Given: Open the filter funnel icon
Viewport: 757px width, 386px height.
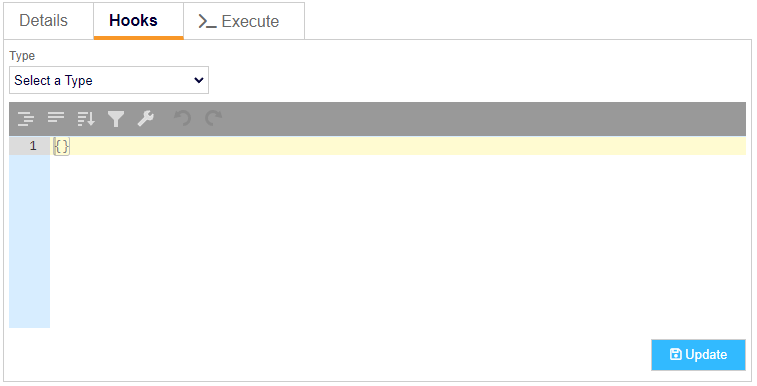Looking at the screenshot, I should pyautogui.click(x=116, y=119).
